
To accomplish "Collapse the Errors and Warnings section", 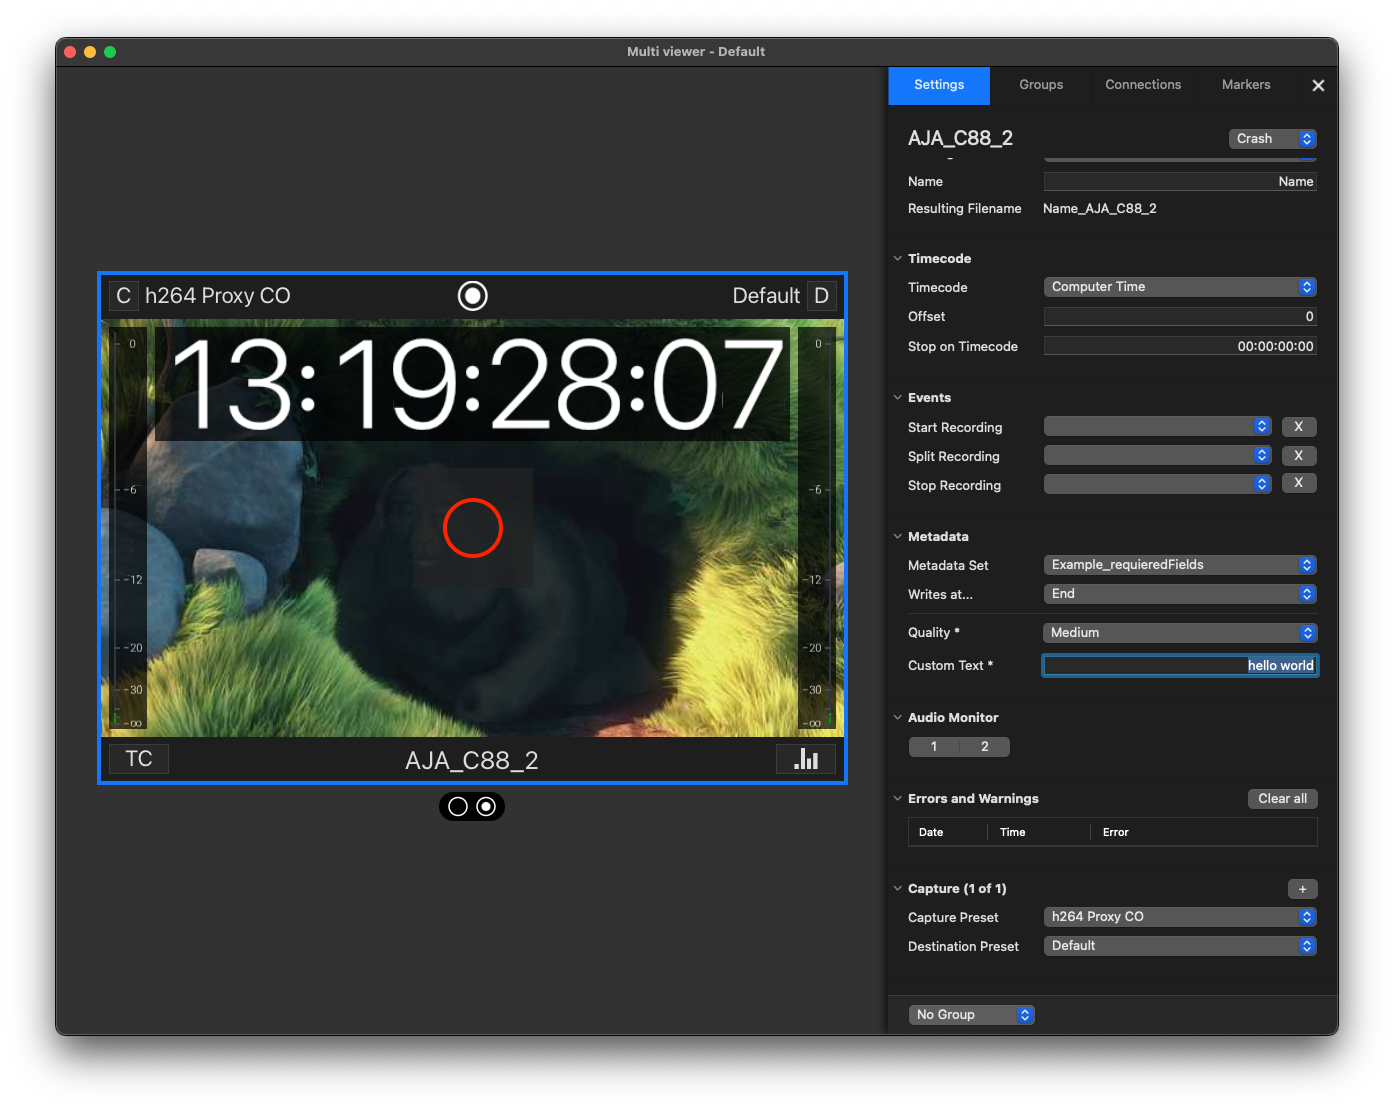I will coord(897,799).
